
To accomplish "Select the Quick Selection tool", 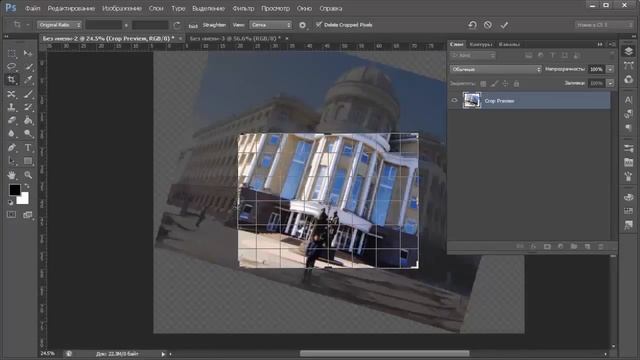I will [28, 67].
